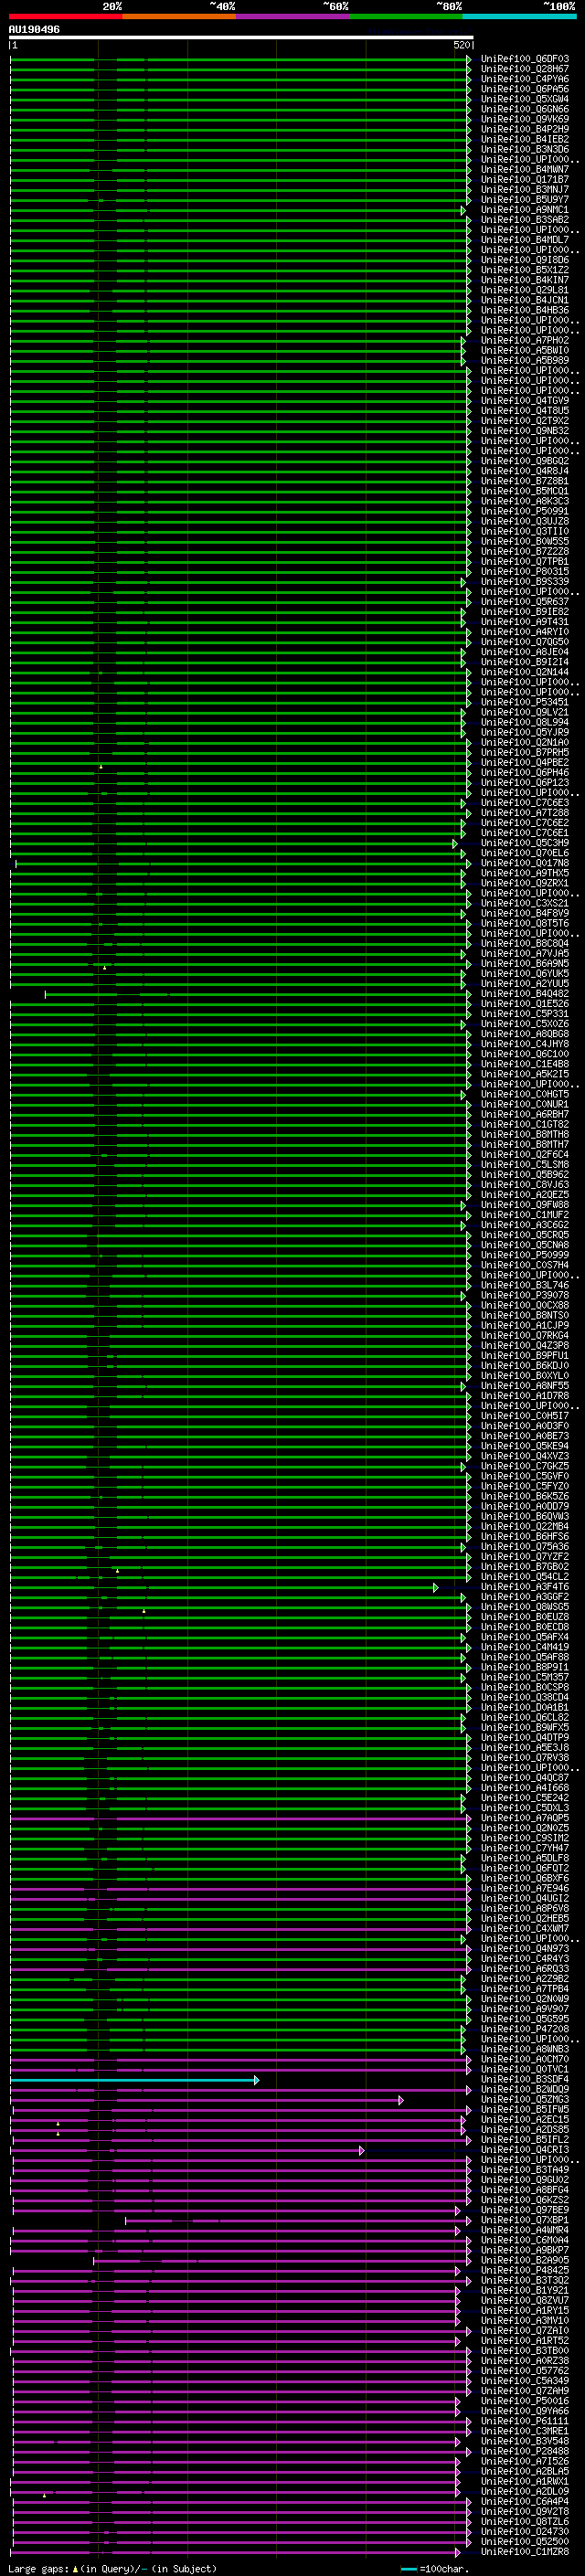
Task: Click the white query sequence bar
Action: click(241, 37)
